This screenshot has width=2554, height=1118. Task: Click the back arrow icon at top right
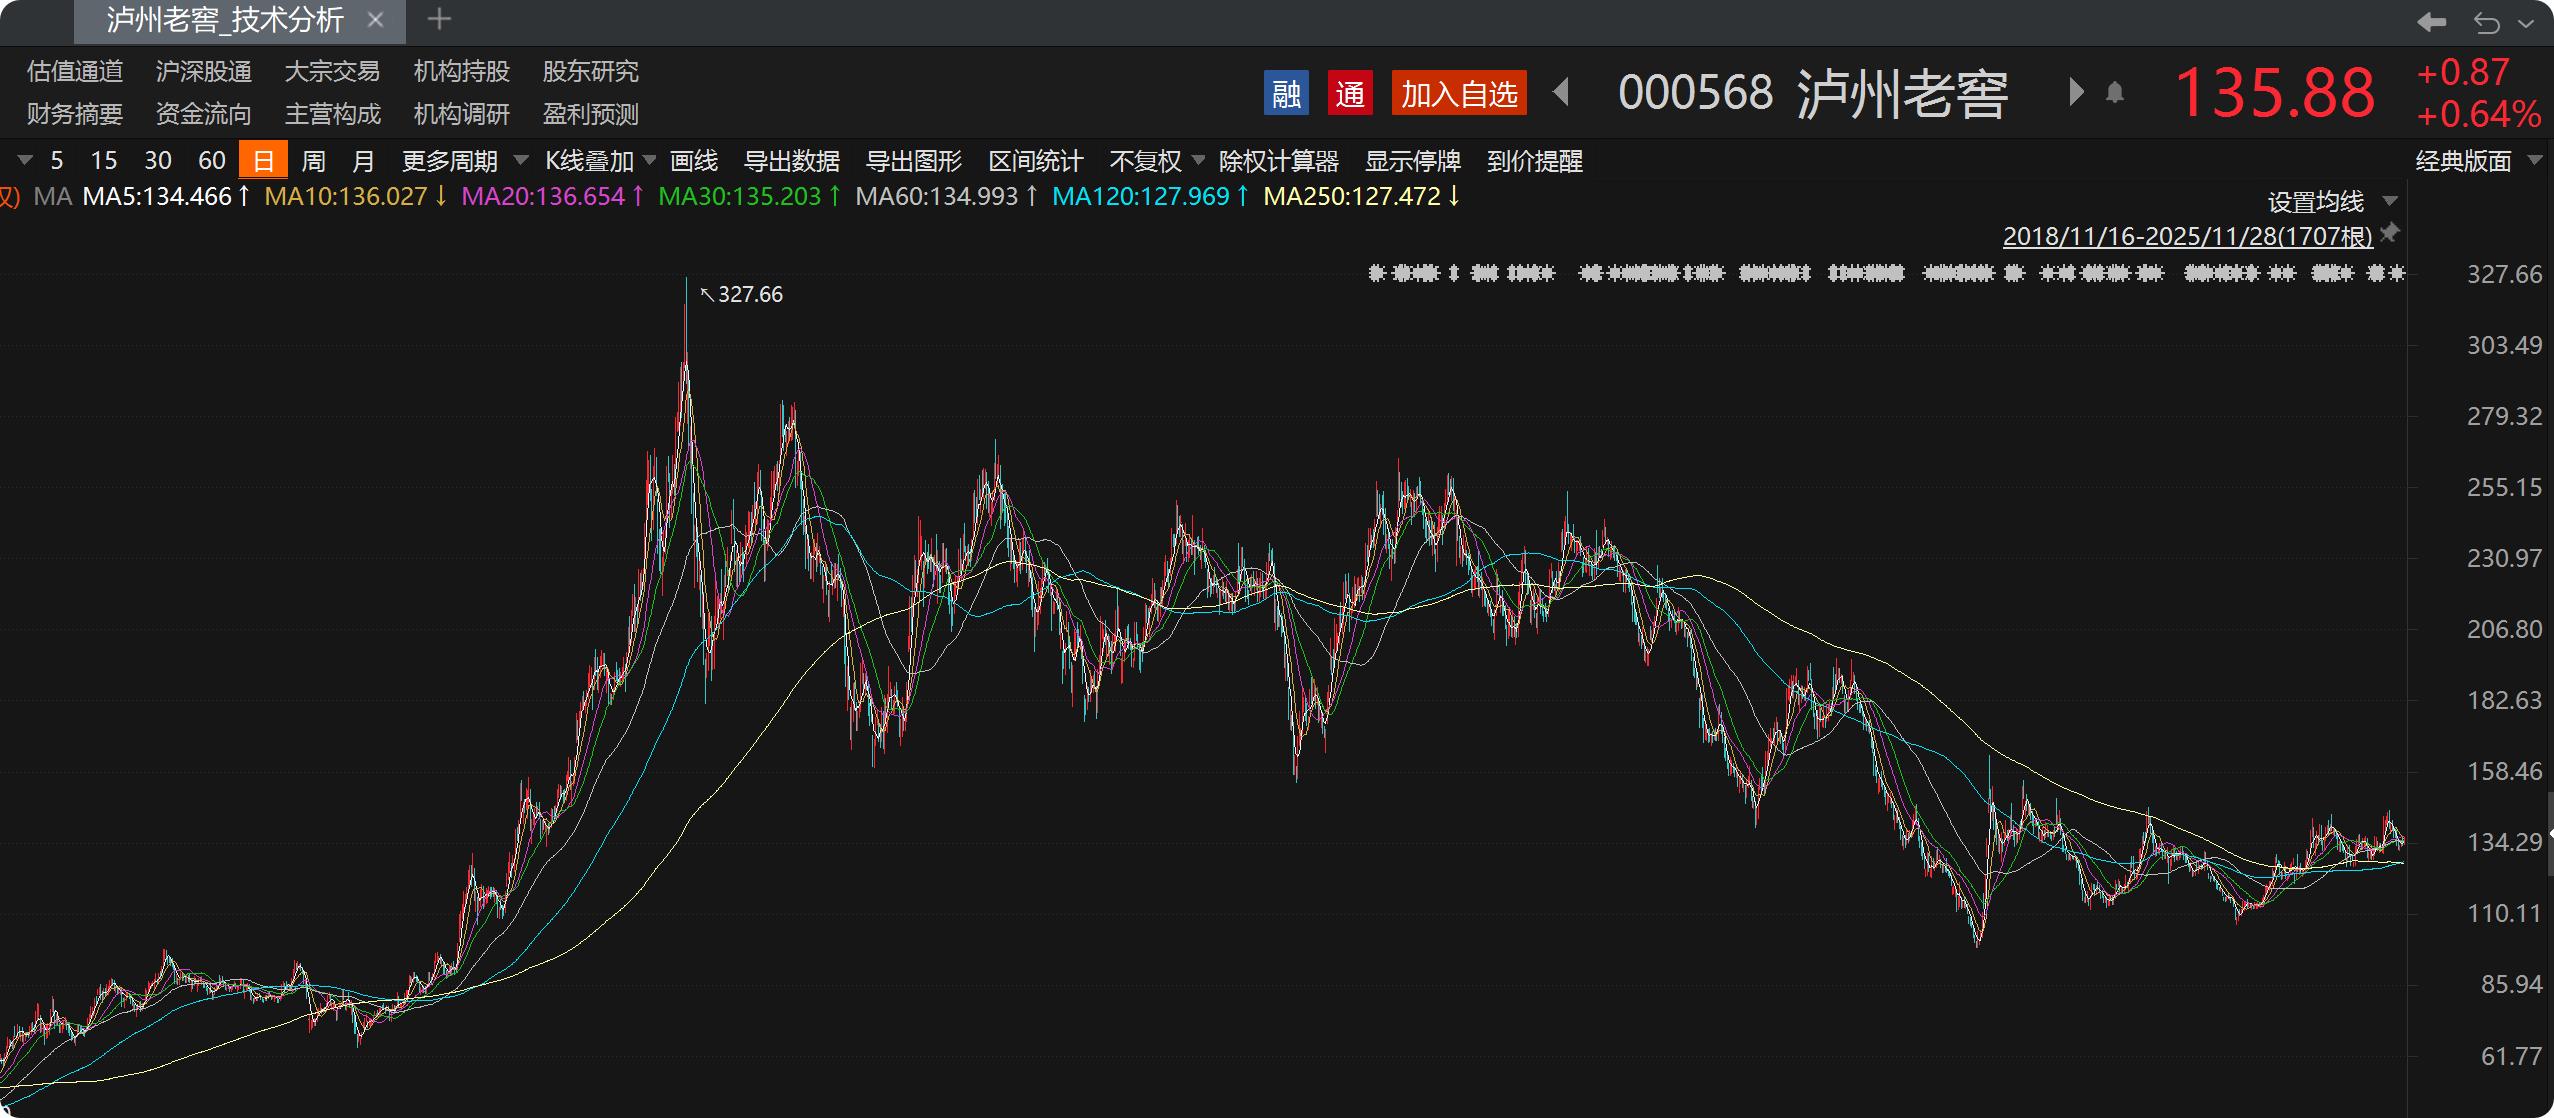tap(2431, 21)
